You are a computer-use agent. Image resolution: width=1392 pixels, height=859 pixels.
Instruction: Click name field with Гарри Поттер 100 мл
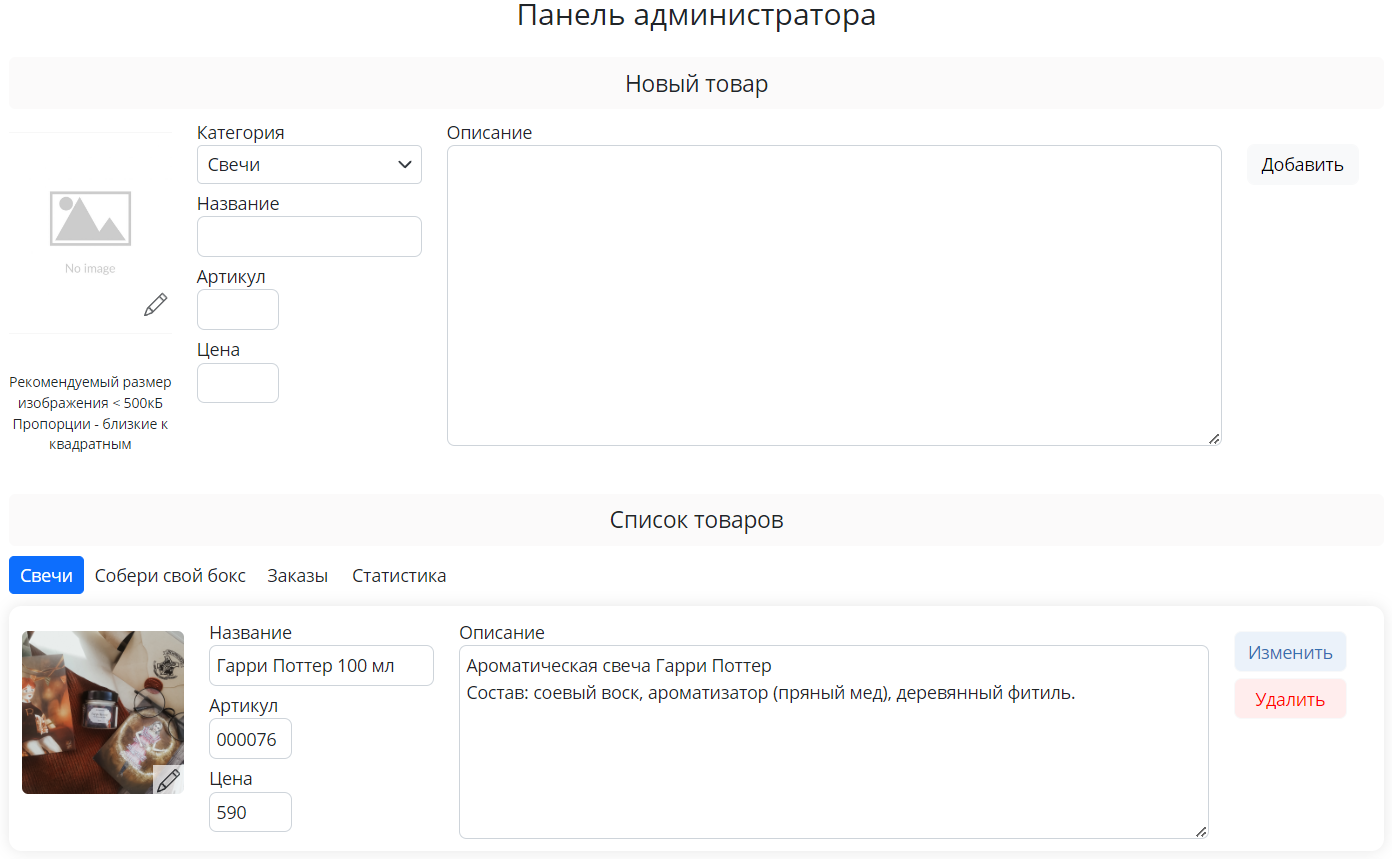(x=321, y=666)
